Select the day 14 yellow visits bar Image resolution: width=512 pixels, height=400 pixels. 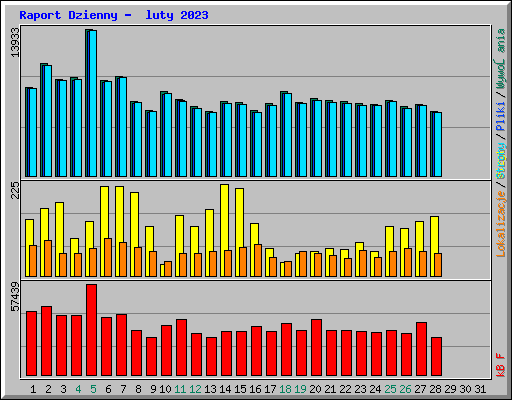pyautogui.click(x=224, y=230)
